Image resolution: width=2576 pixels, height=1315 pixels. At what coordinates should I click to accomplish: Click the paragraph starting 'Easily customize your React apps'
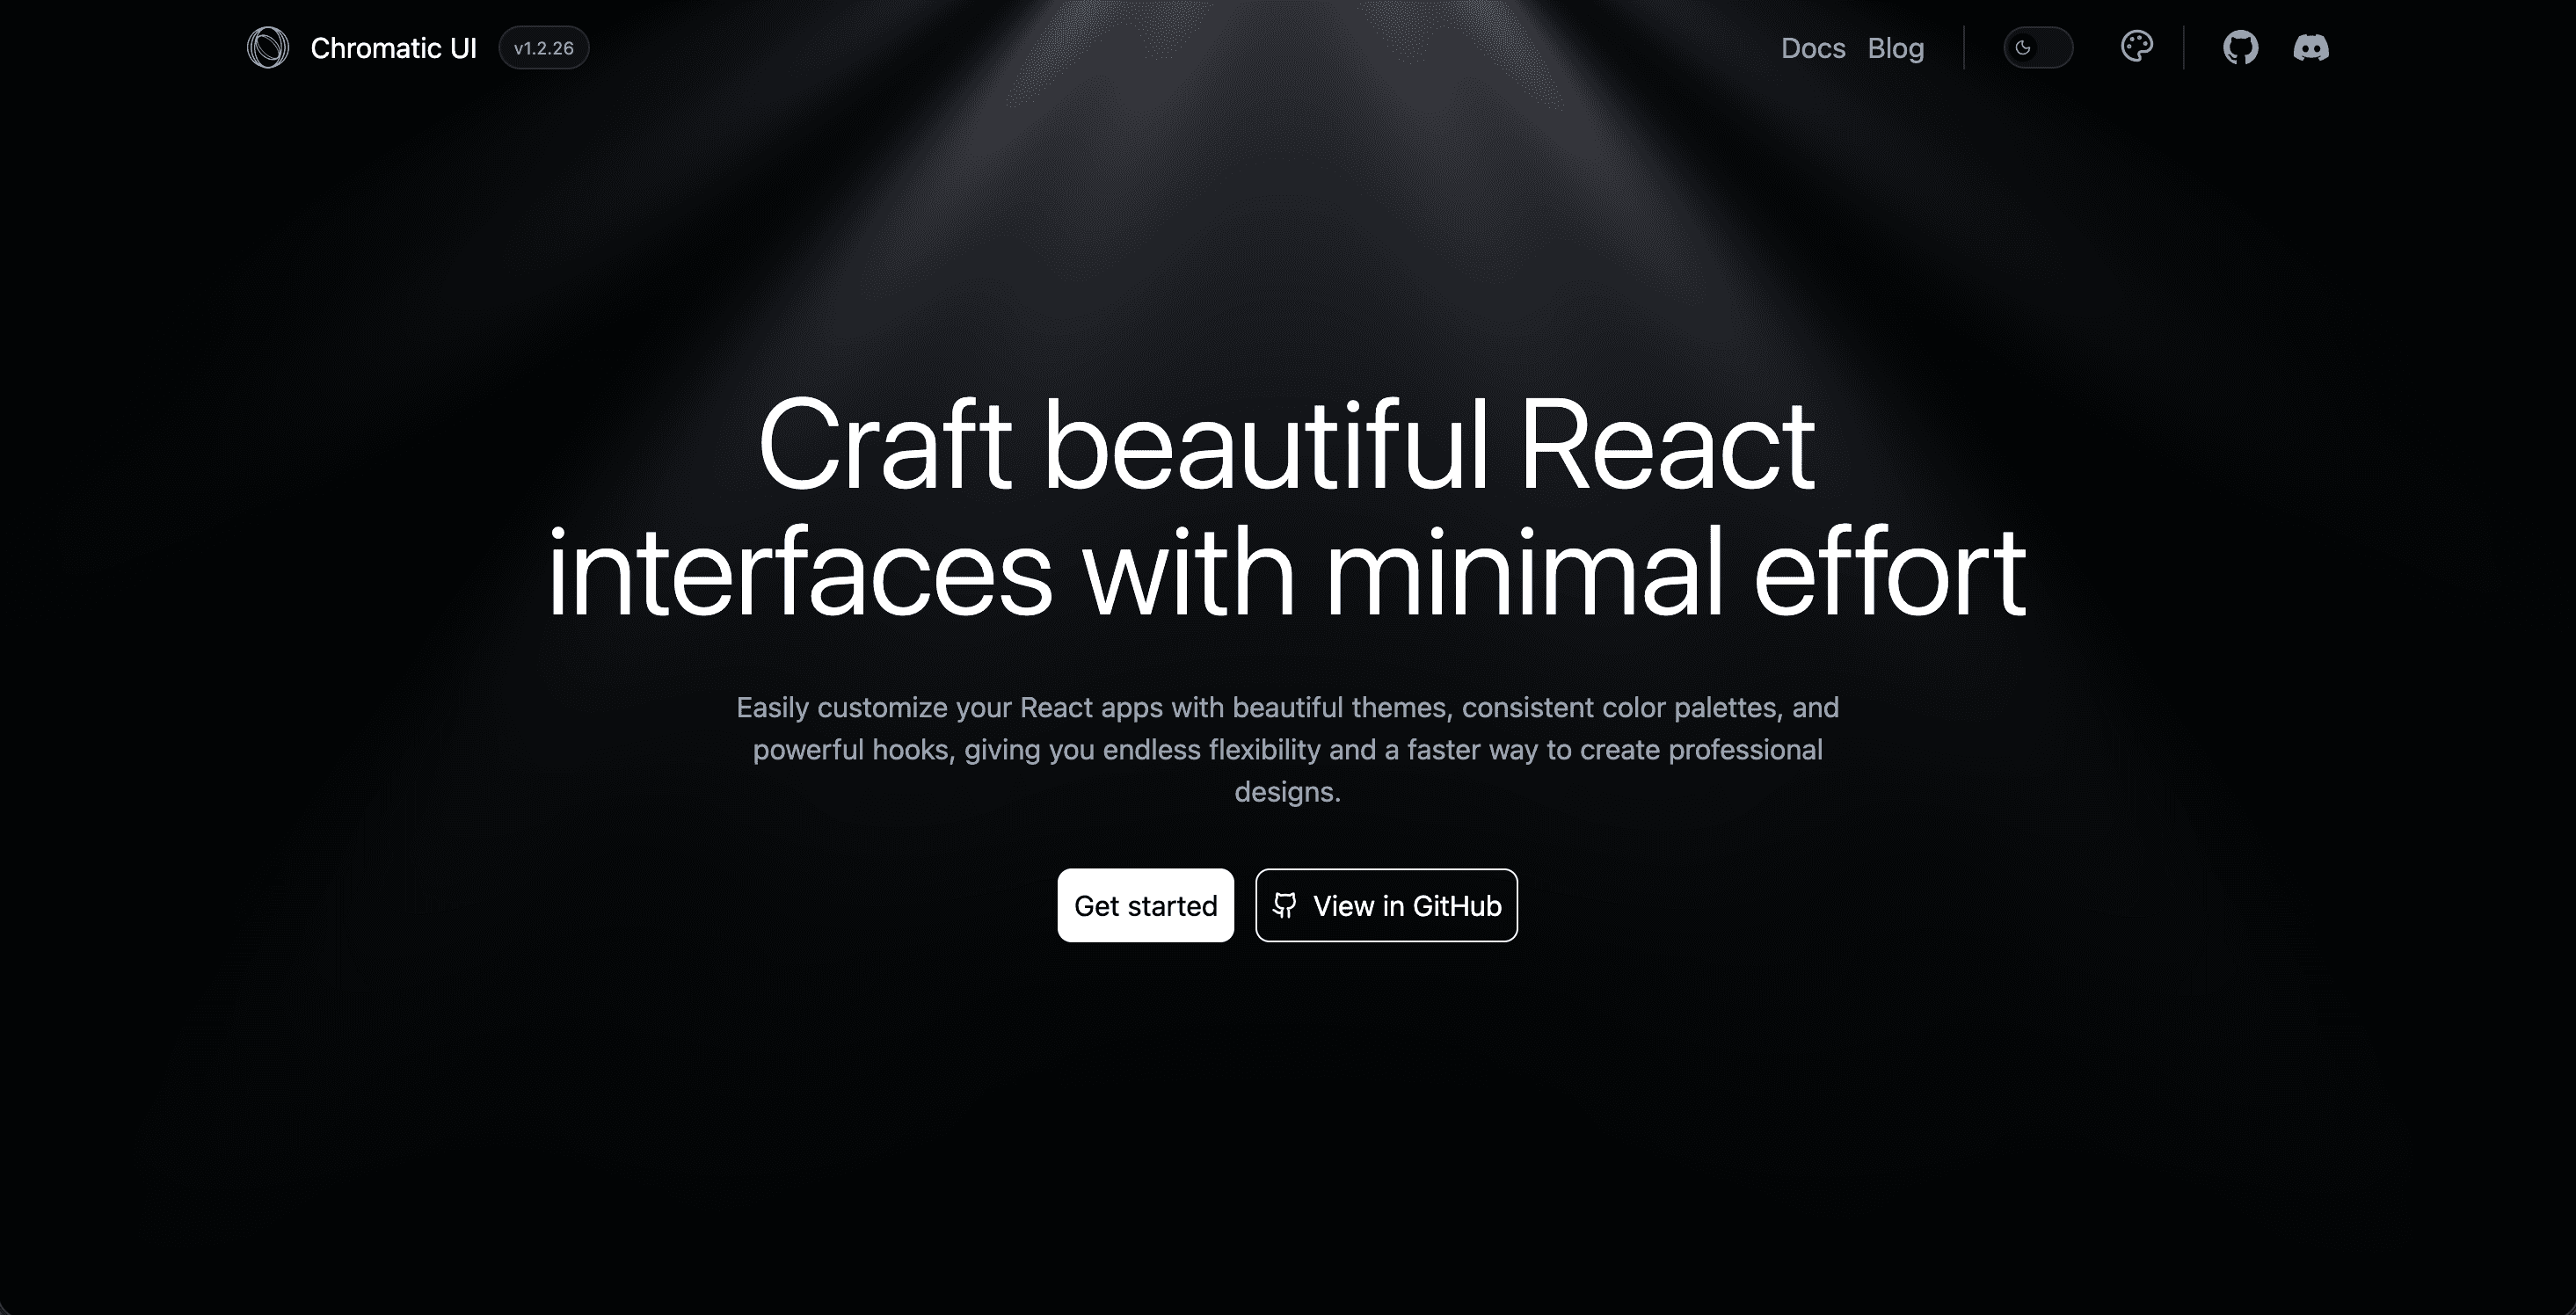(1288, 750)
